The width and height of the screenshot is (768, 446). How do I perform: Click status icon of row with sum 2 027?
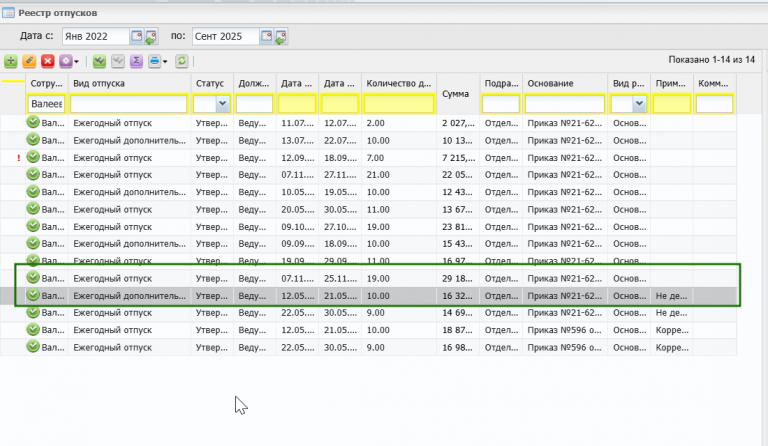[33, 122]
